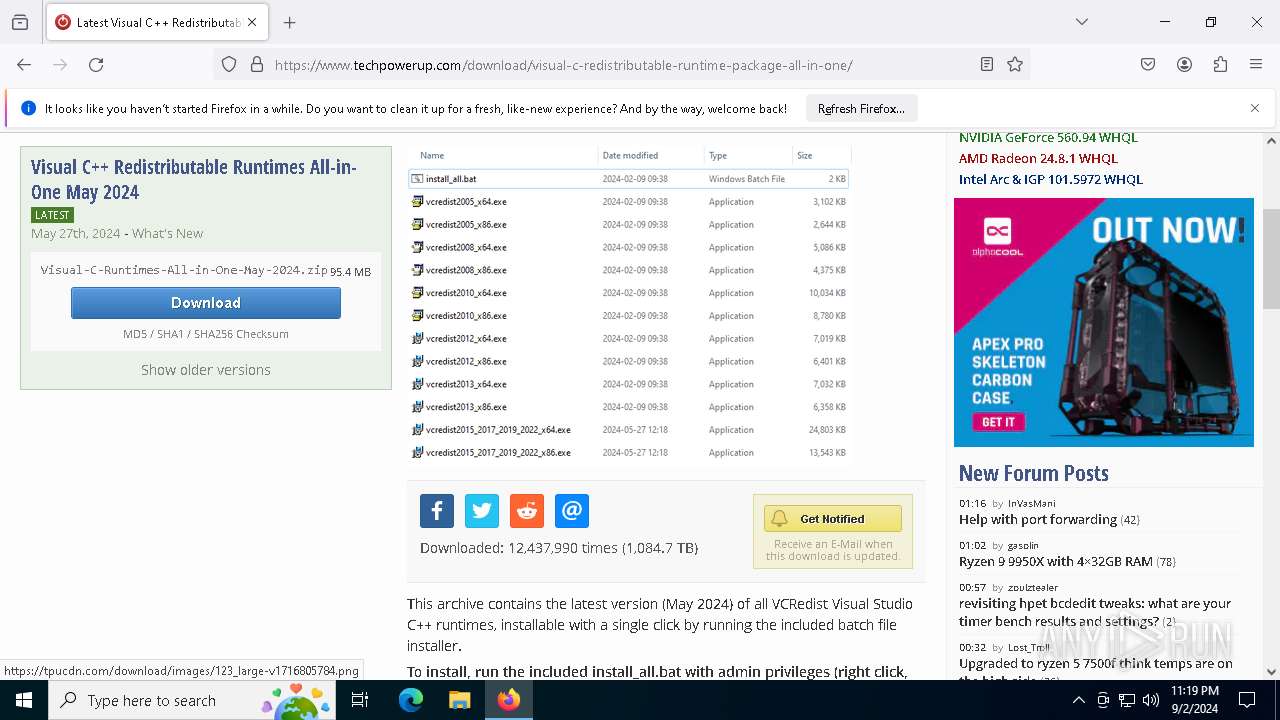The height and width of the screenshot is (720, 1280).
Task: Open What's New link
Action: [x=168, y=233]
